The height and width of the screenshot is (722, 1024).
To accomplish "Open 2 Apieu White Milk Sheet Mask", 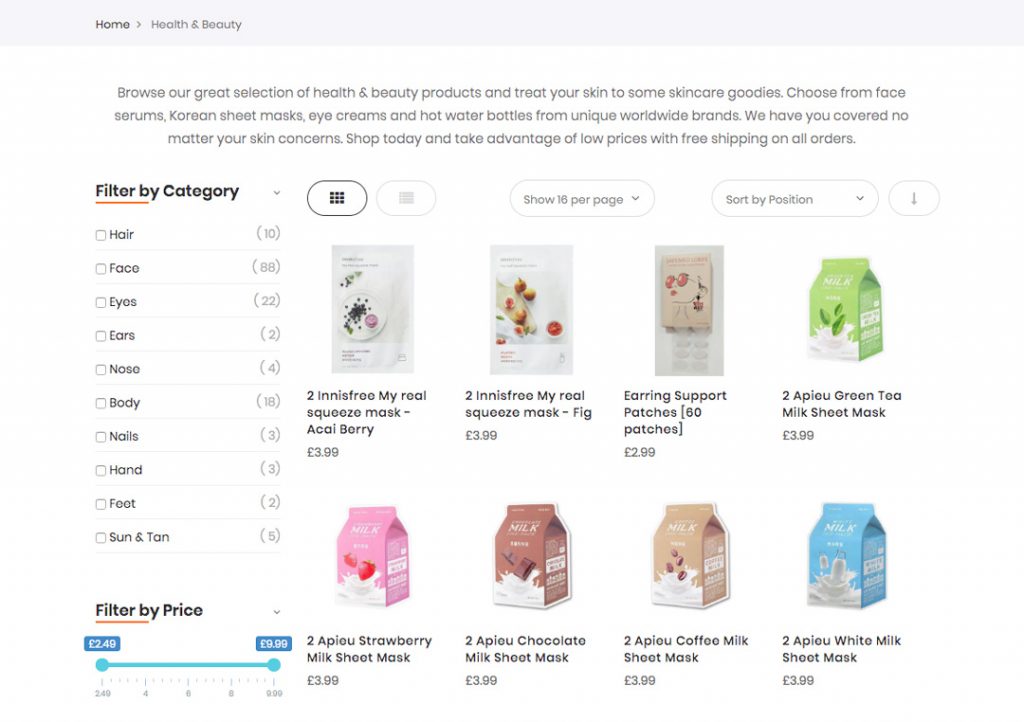I will (x=841, y=649).
